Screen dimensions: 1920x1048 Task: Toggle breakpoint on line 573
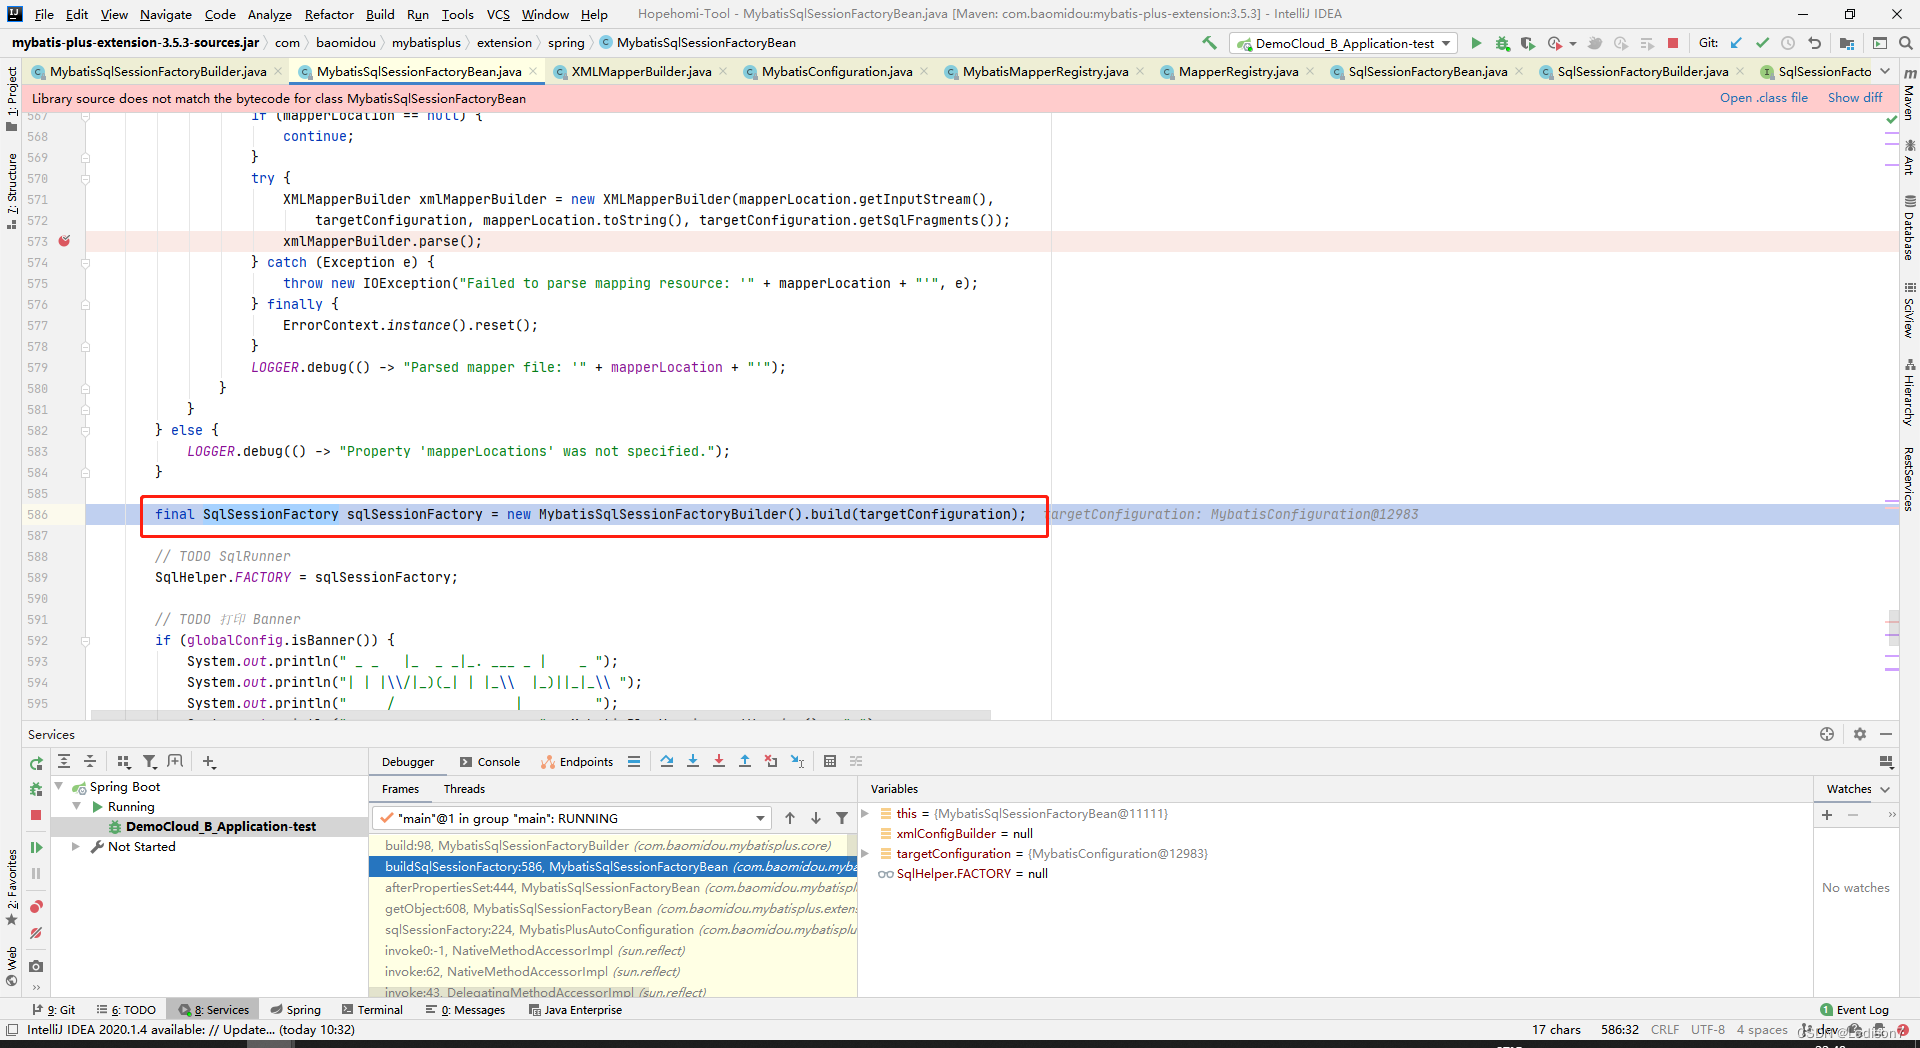pyautogui.click(x=64, y=241)
